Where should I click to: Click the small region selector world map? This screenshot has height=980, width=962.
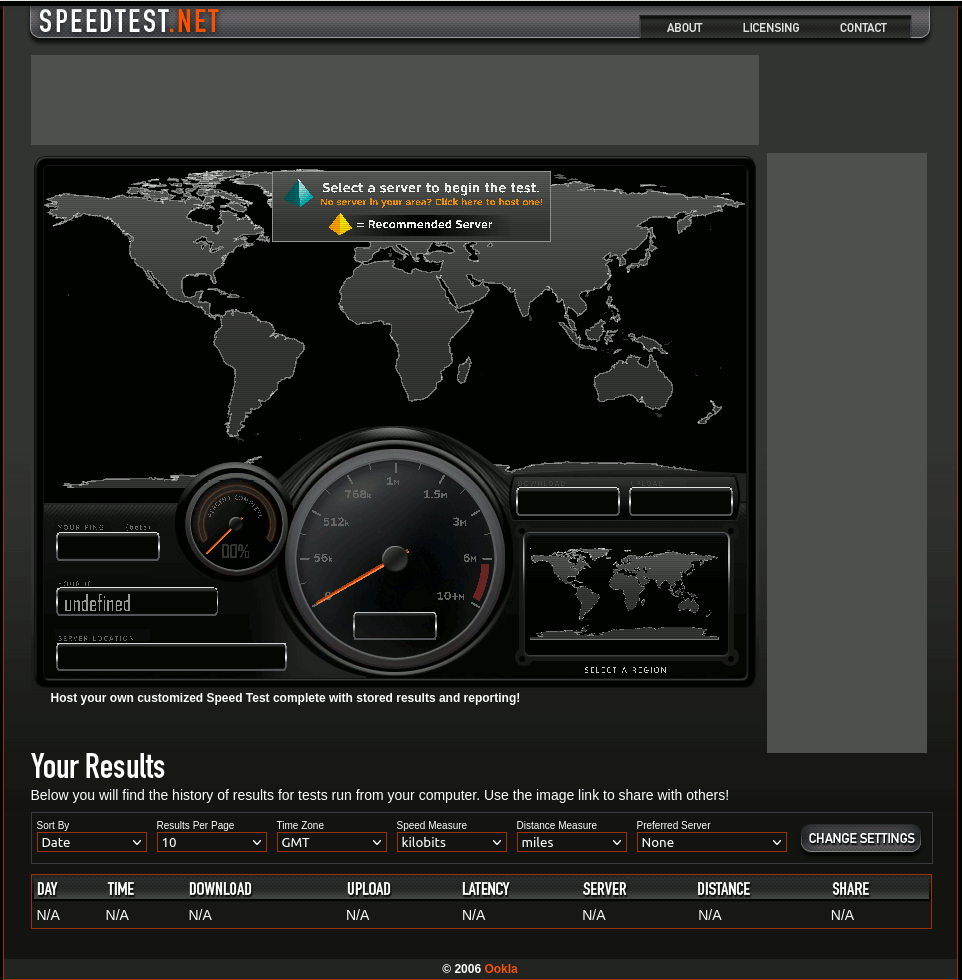tap(626, 594)
